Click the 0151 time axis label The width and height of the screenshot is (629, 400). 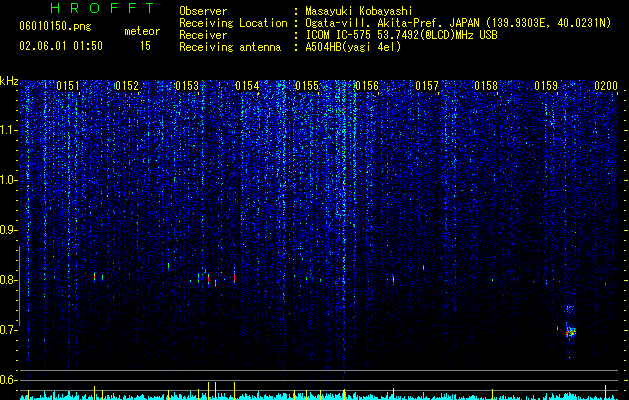tap(68, 86)
